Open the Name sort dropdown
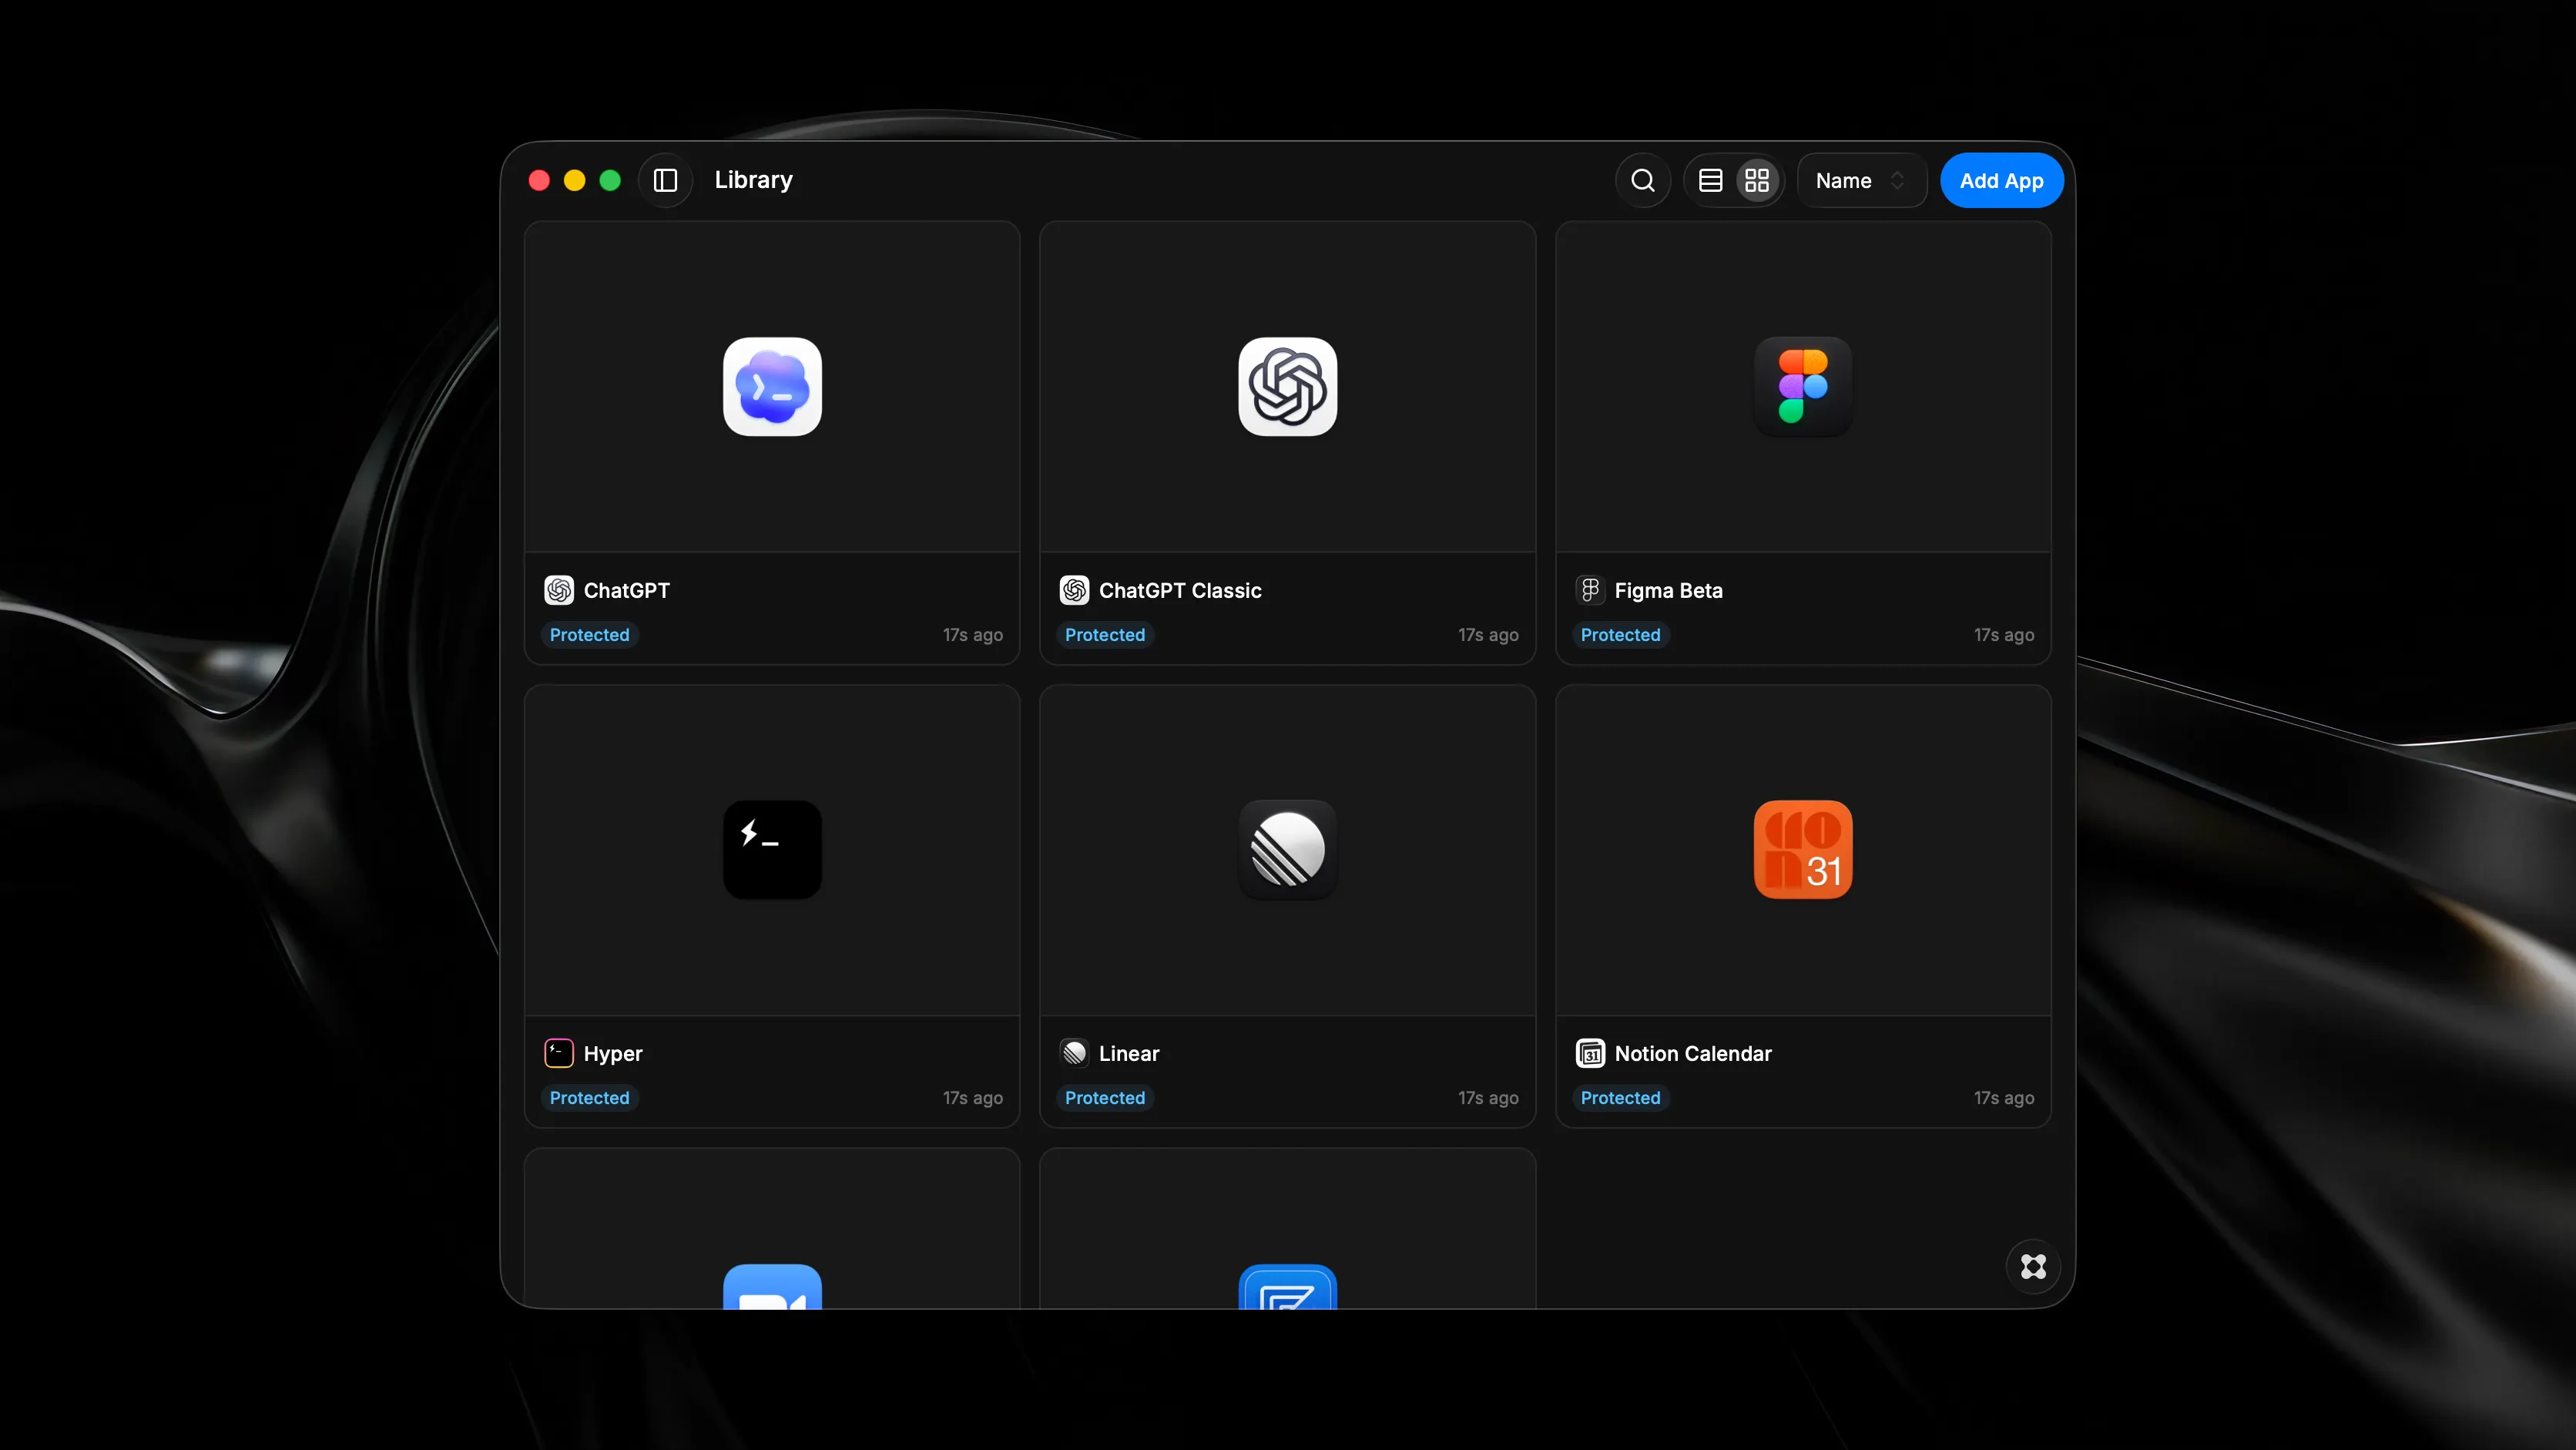Image resolution: width=2576 pixels, height=1450 pixels. point(1861,181)
